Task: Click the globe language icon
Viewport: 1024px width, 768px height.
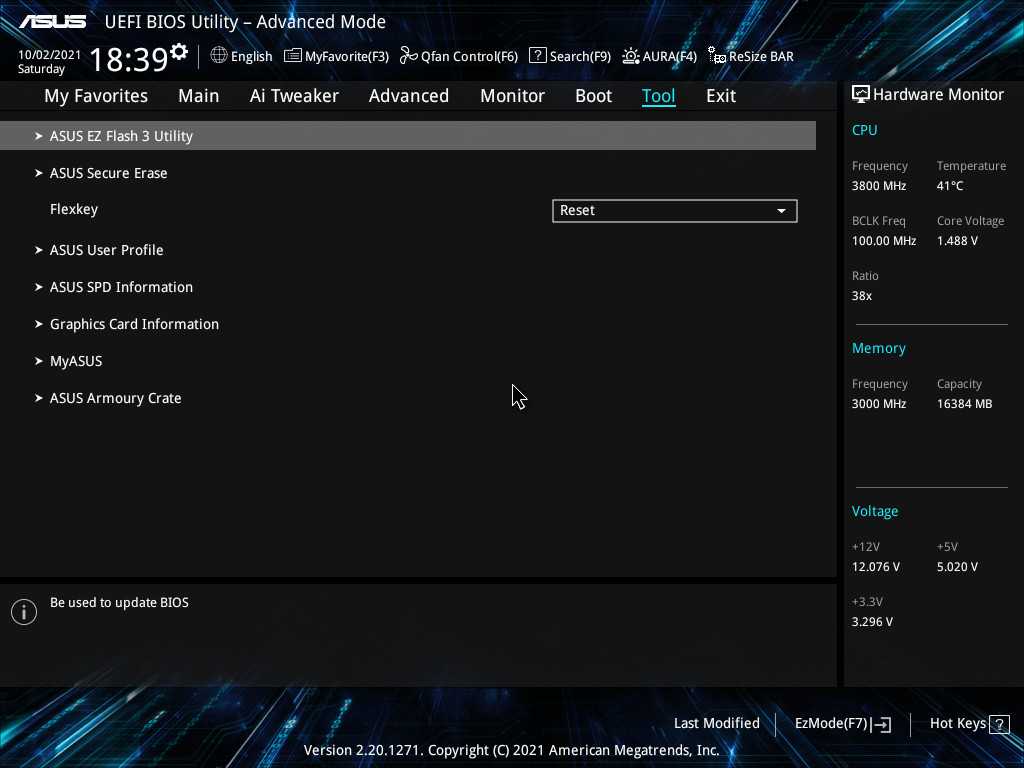Action: (x=219, y=56)
